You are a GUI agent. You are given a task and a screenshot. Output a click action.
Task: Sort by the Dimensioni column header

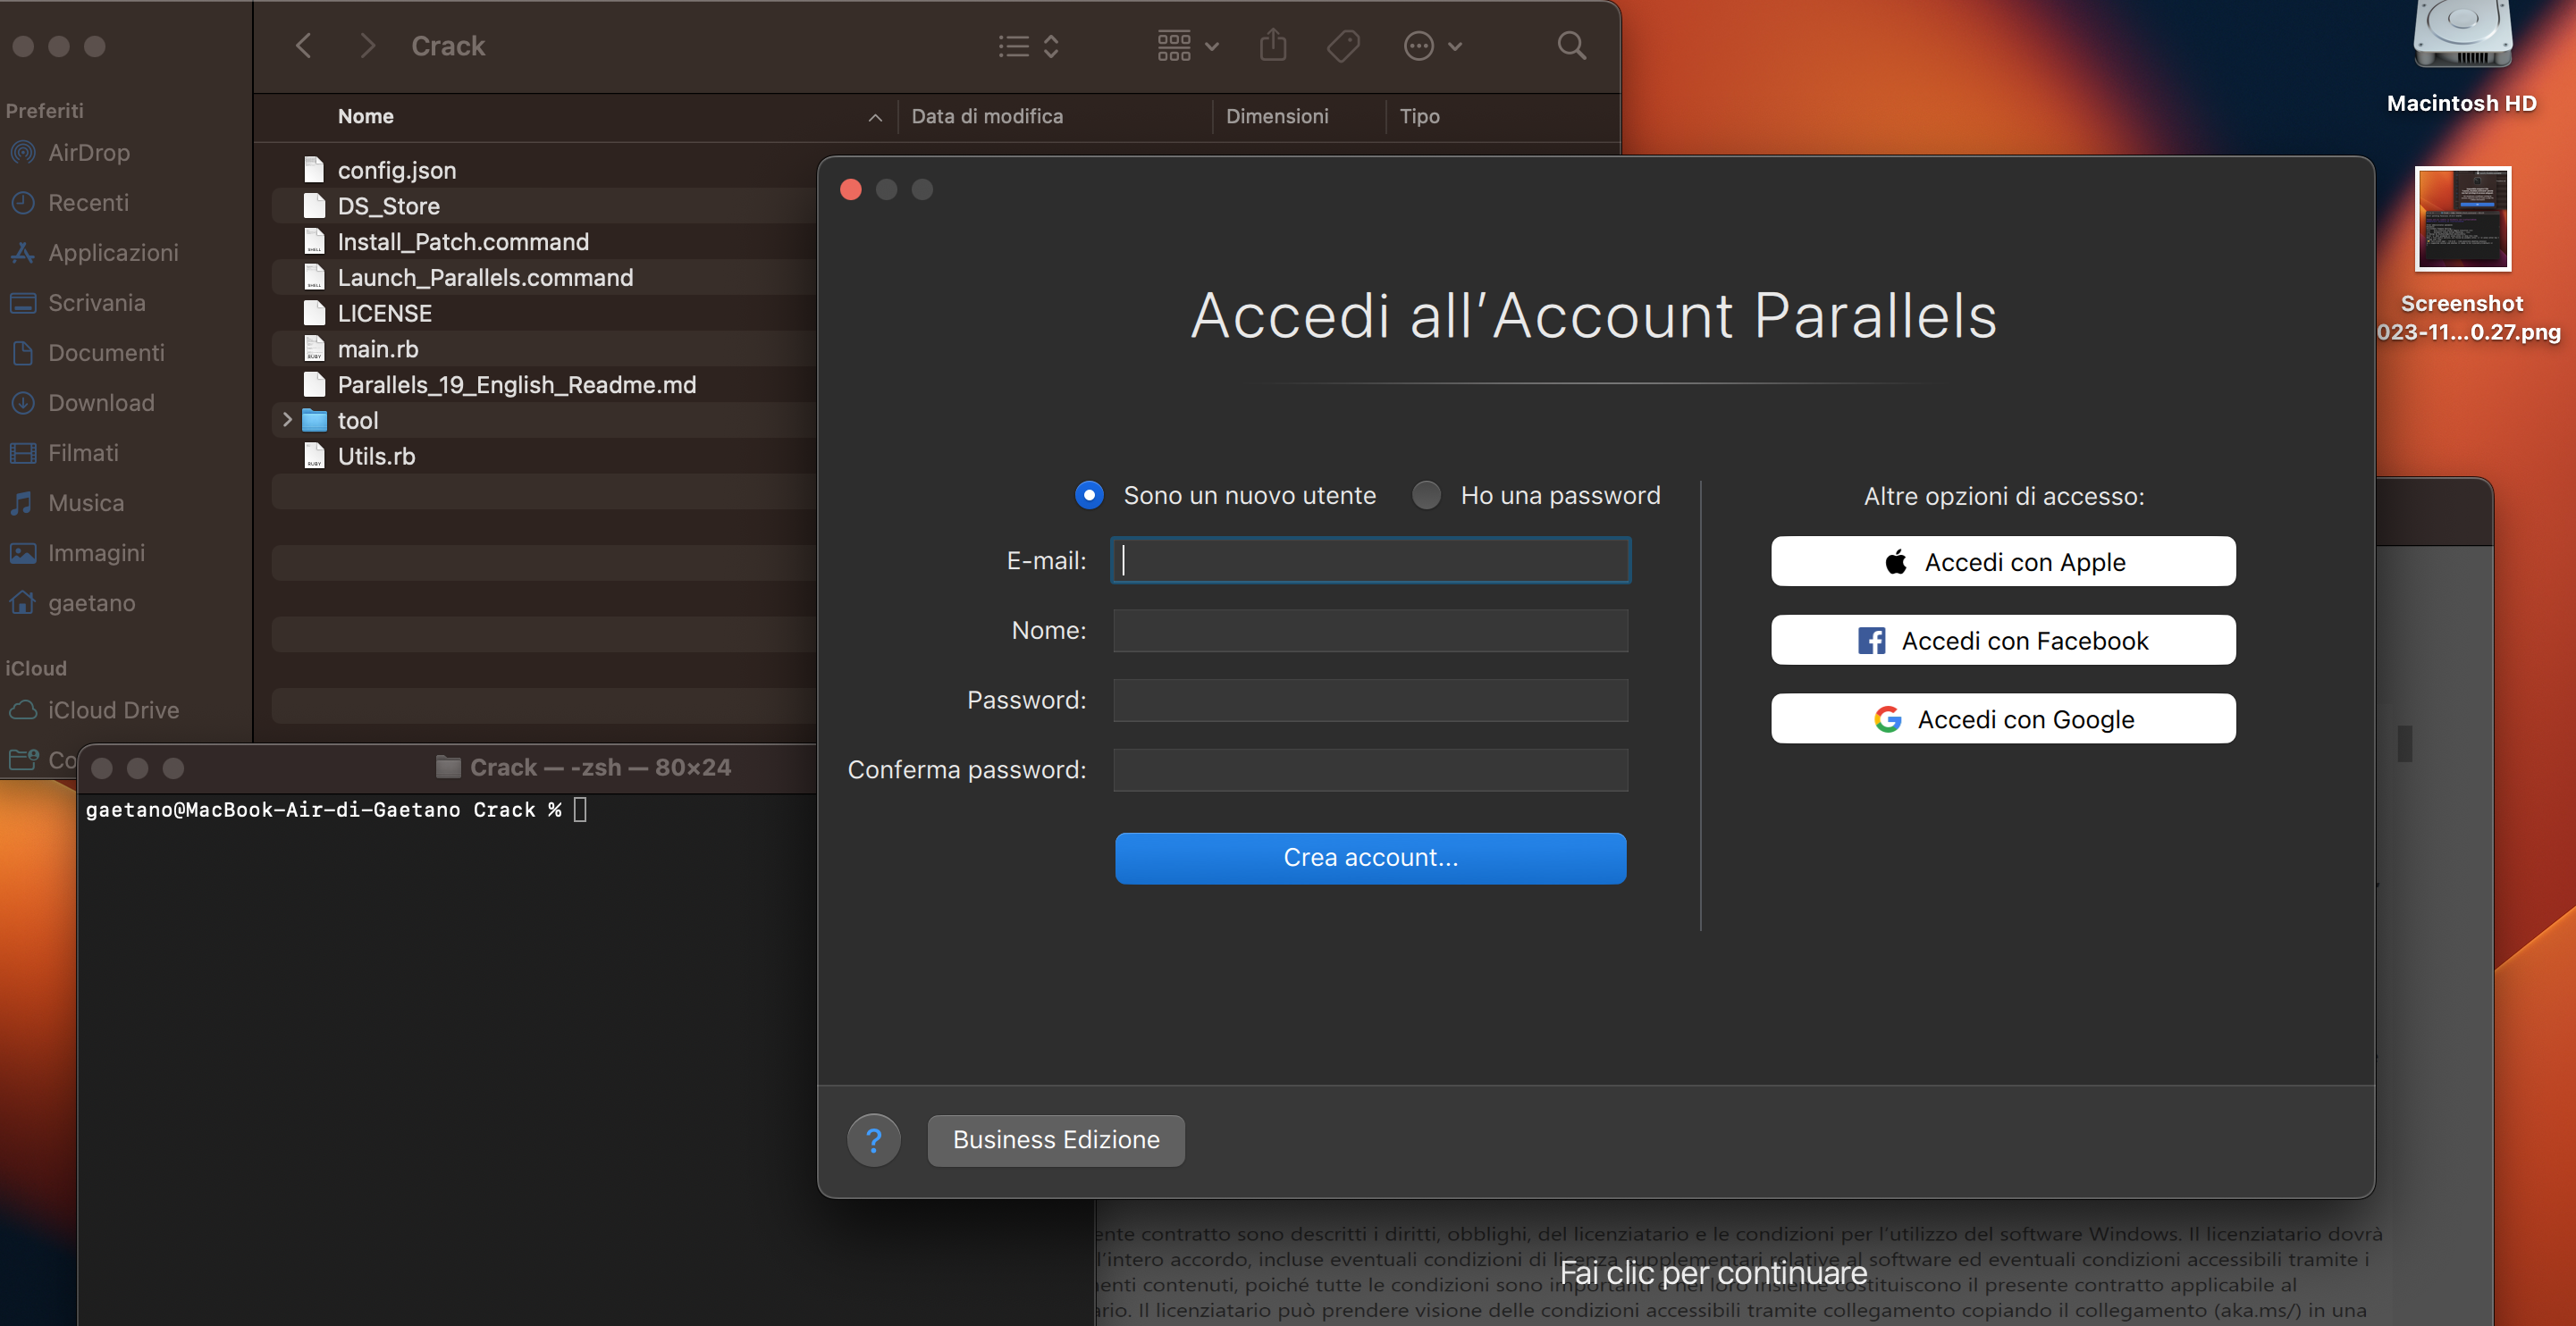1277,116
